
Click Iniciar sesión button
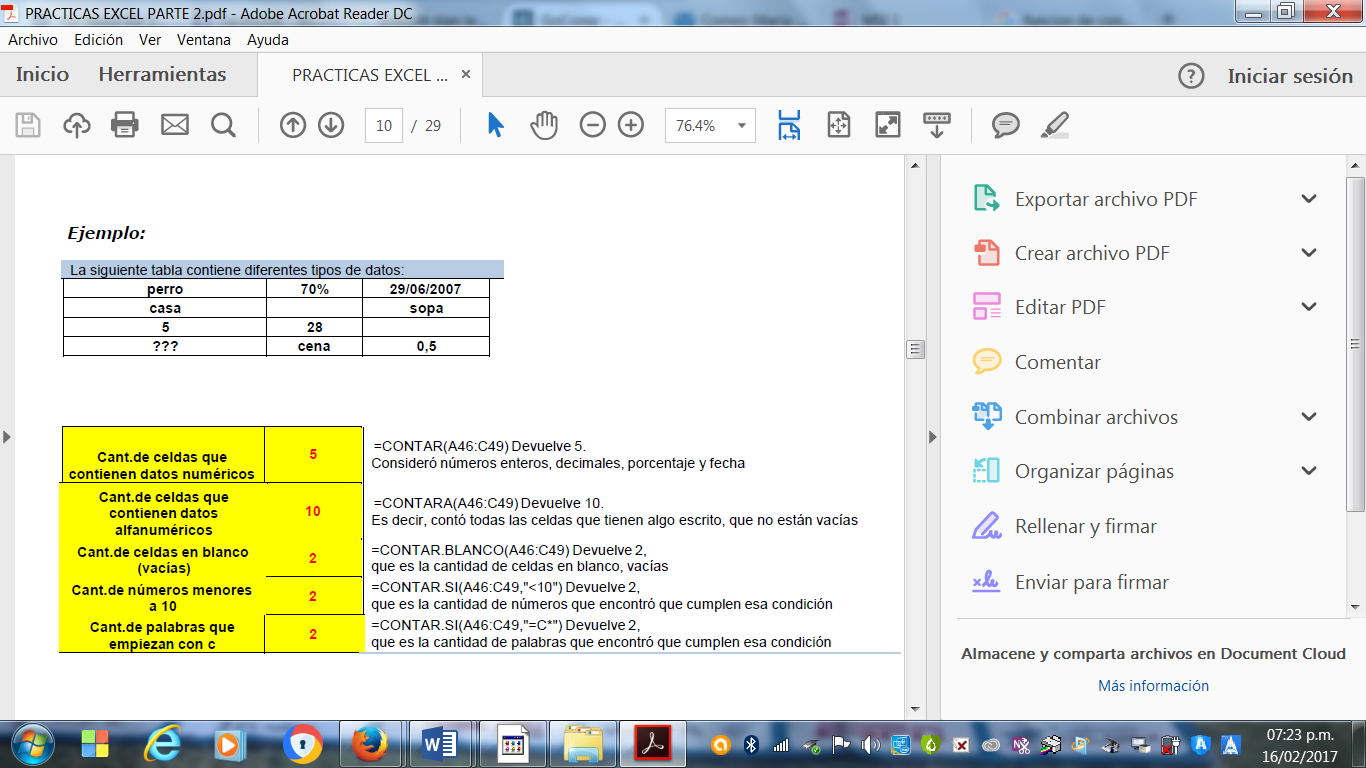tap(1290, 76)
